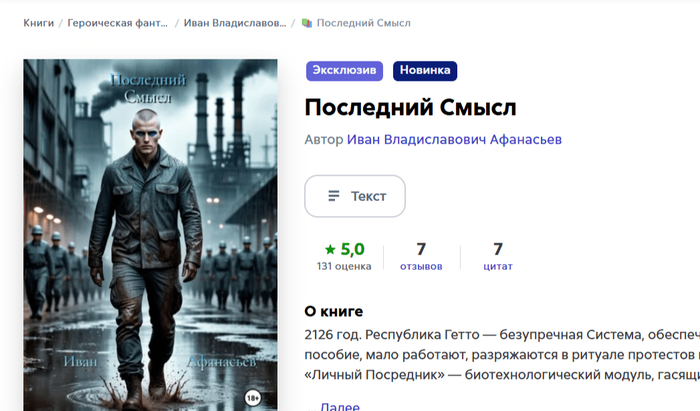Open author Иван Владиславович Афанасьев page

point(454,140)
